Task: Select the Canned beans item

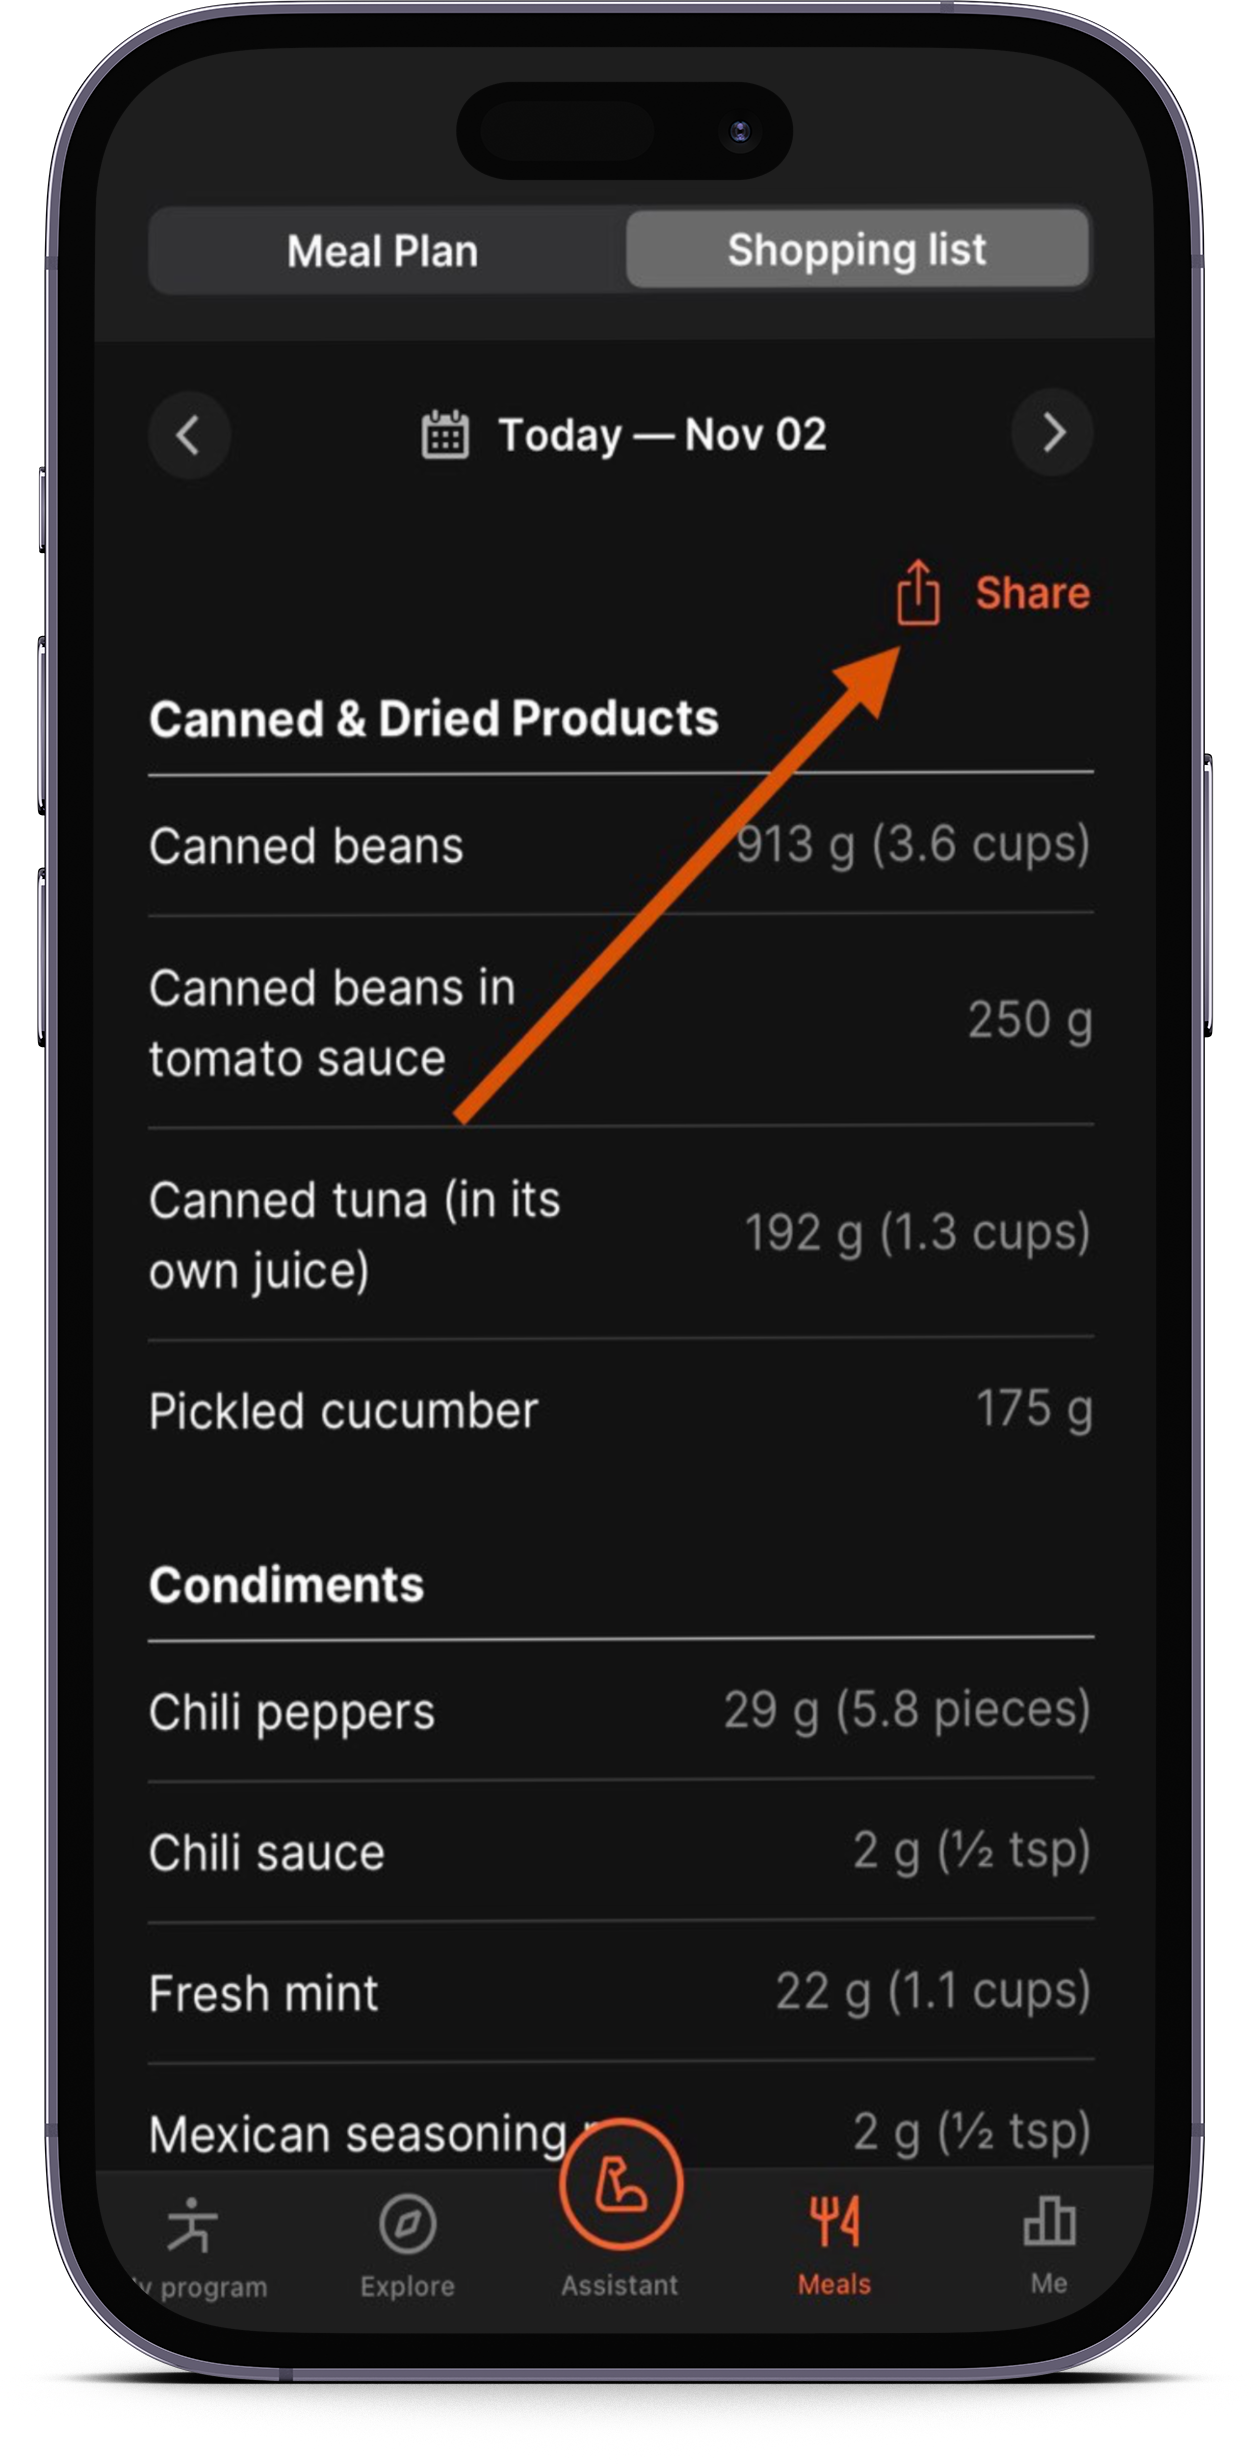Action: [x=621, y=845]
